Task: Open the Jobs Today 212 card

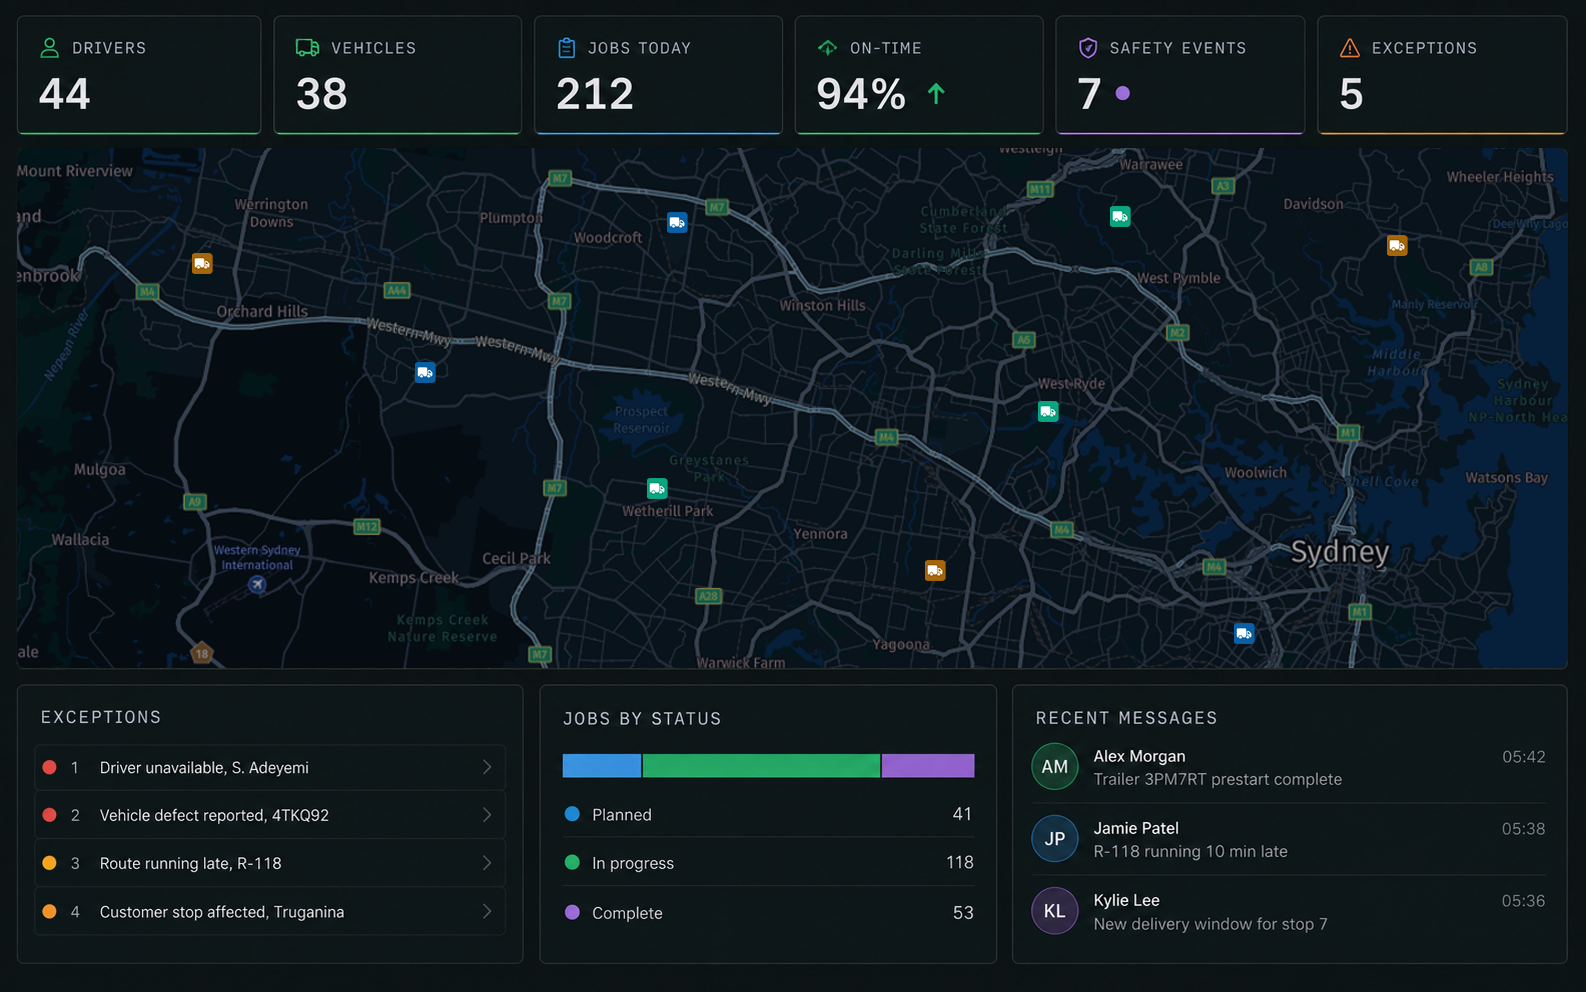Action: click(658, 75)
